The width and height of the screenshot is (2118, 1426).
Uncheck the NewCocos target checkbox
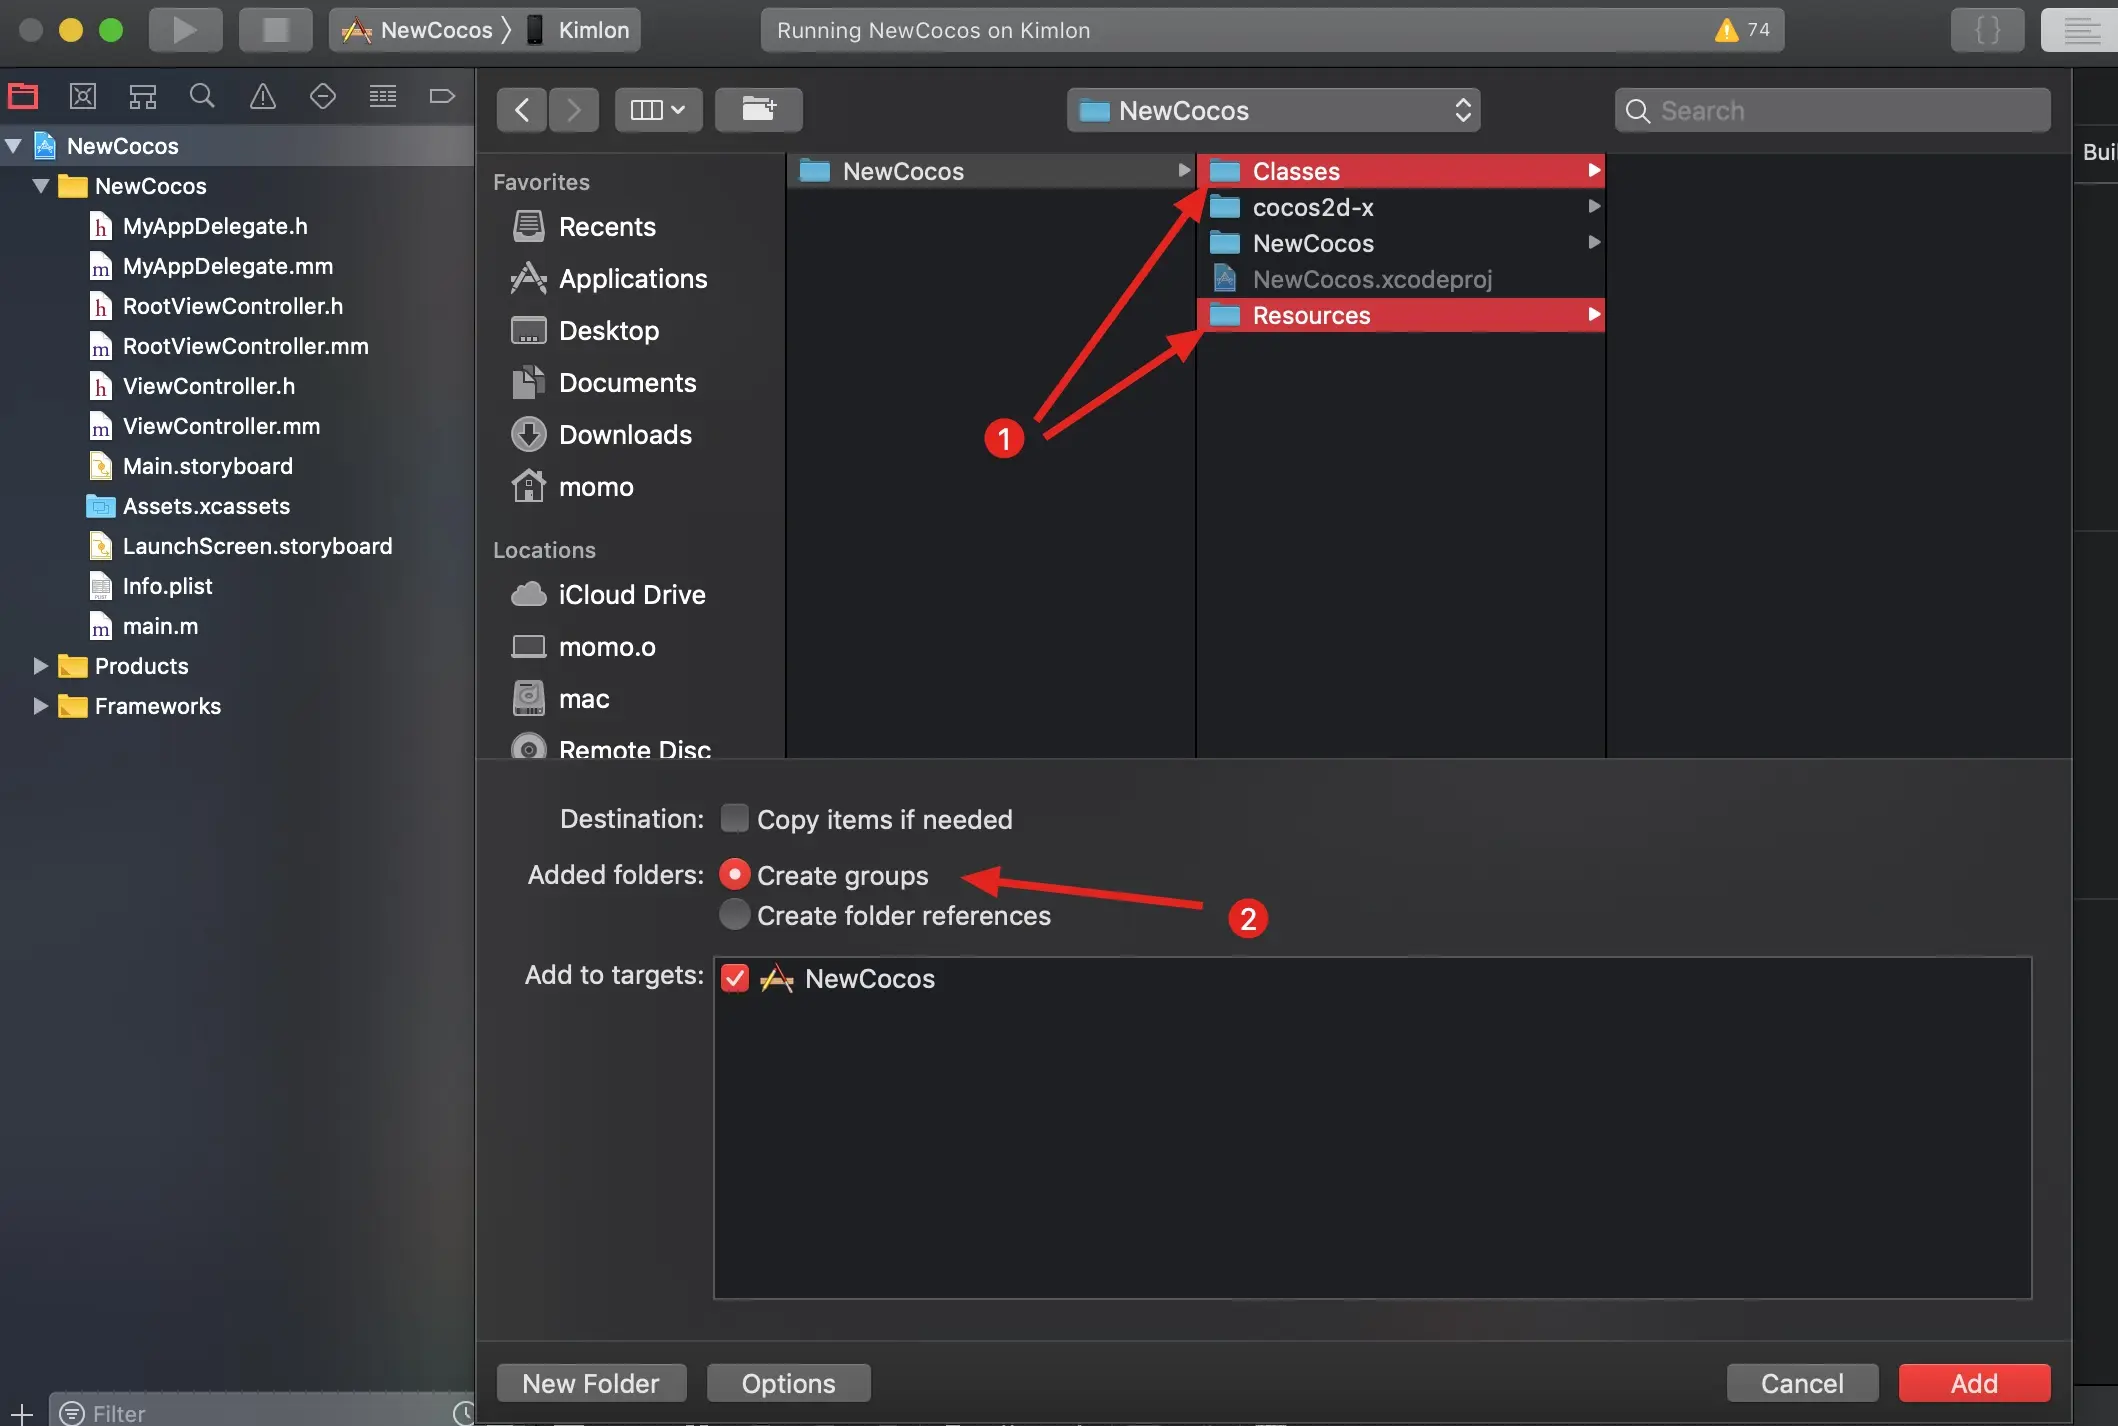[x=735, y=978]
